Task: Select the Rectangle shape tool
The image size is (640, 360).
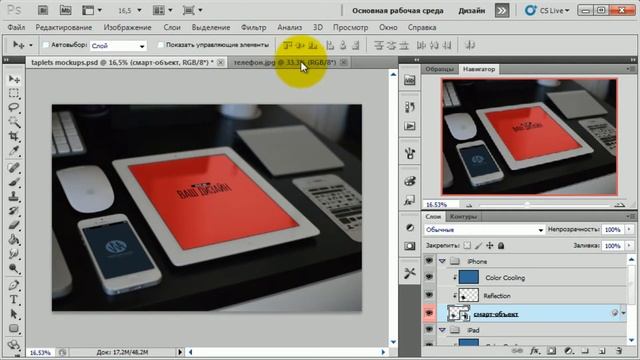Action: (14, 329)
